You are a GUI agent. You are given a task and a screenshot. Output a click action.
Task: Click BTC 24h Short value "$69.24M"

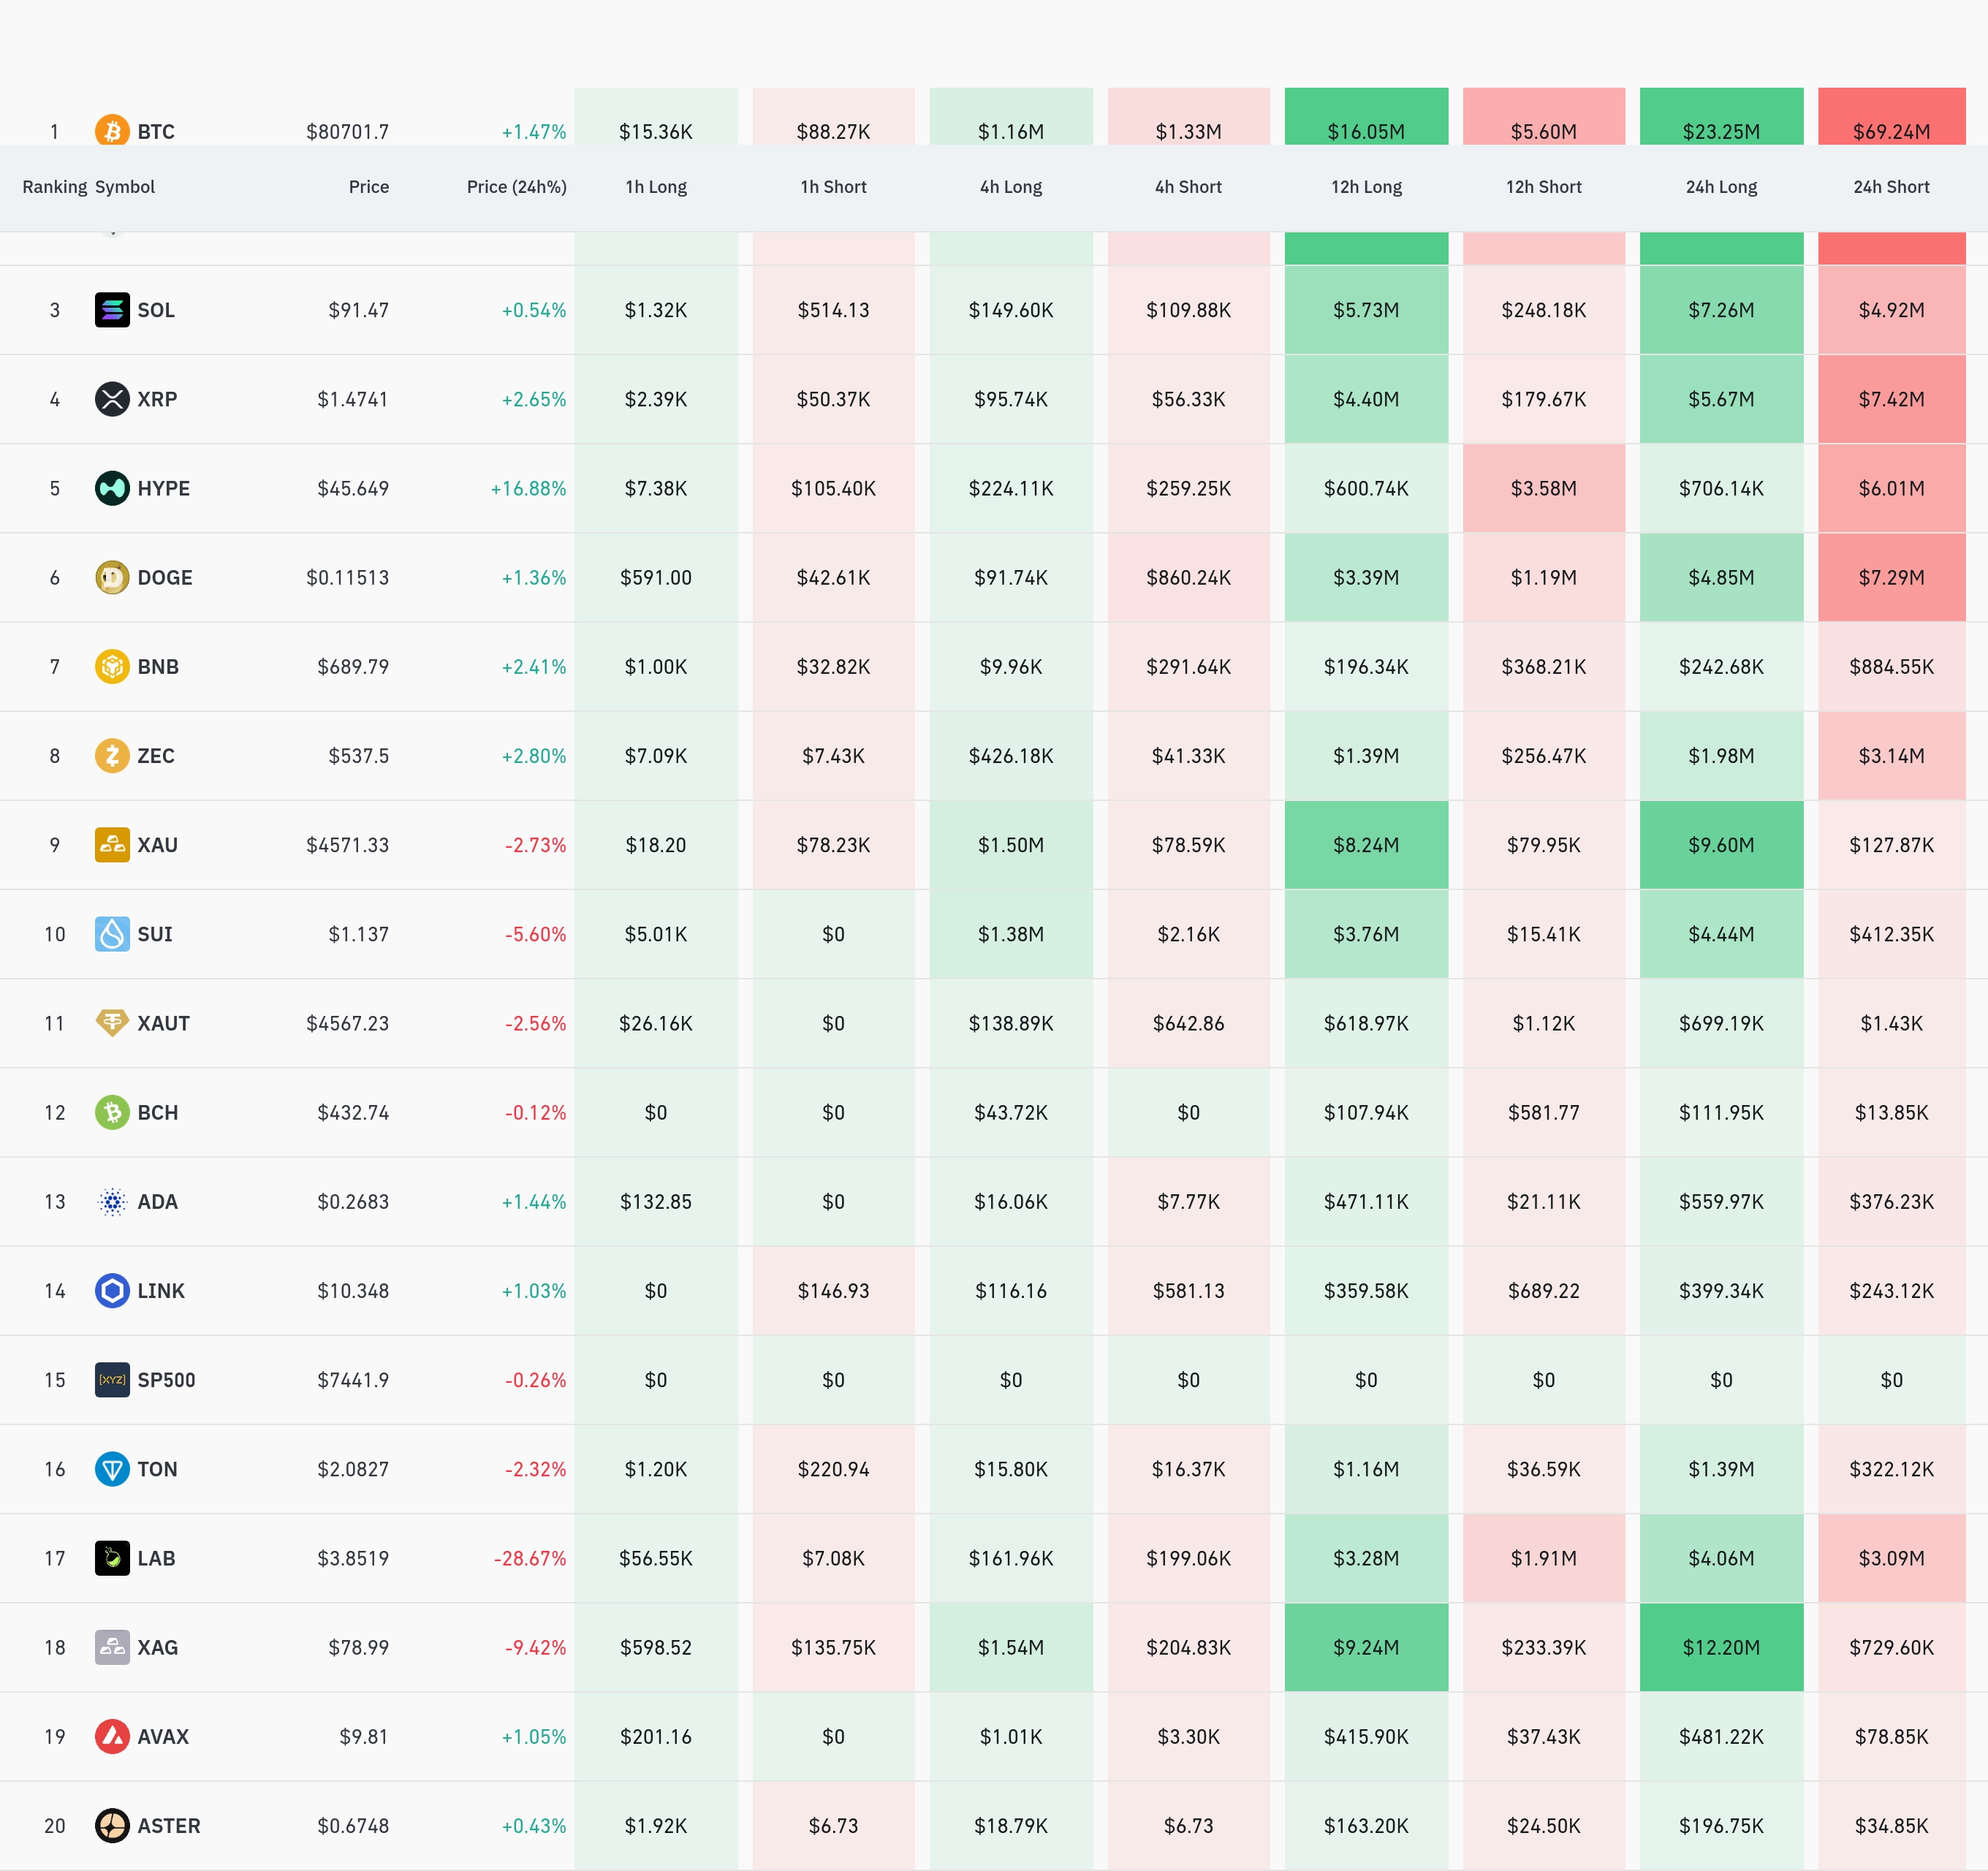[1891, 132]
